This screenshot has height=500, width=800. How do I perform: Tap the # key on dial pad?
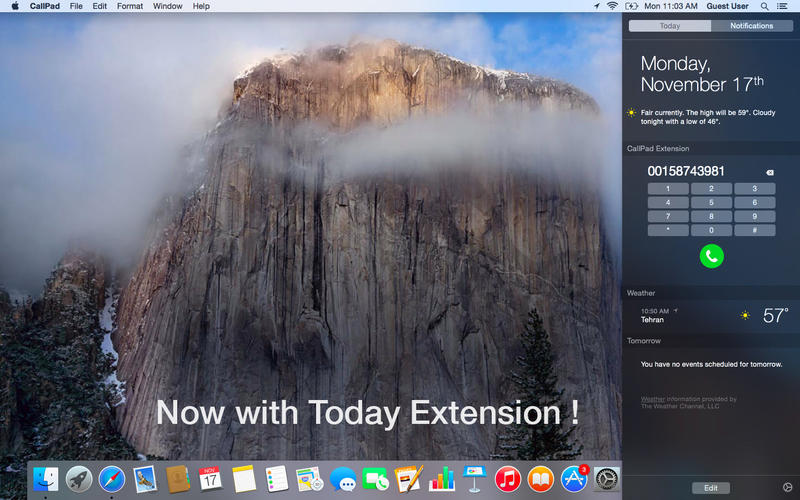click(x=755, y=230)
